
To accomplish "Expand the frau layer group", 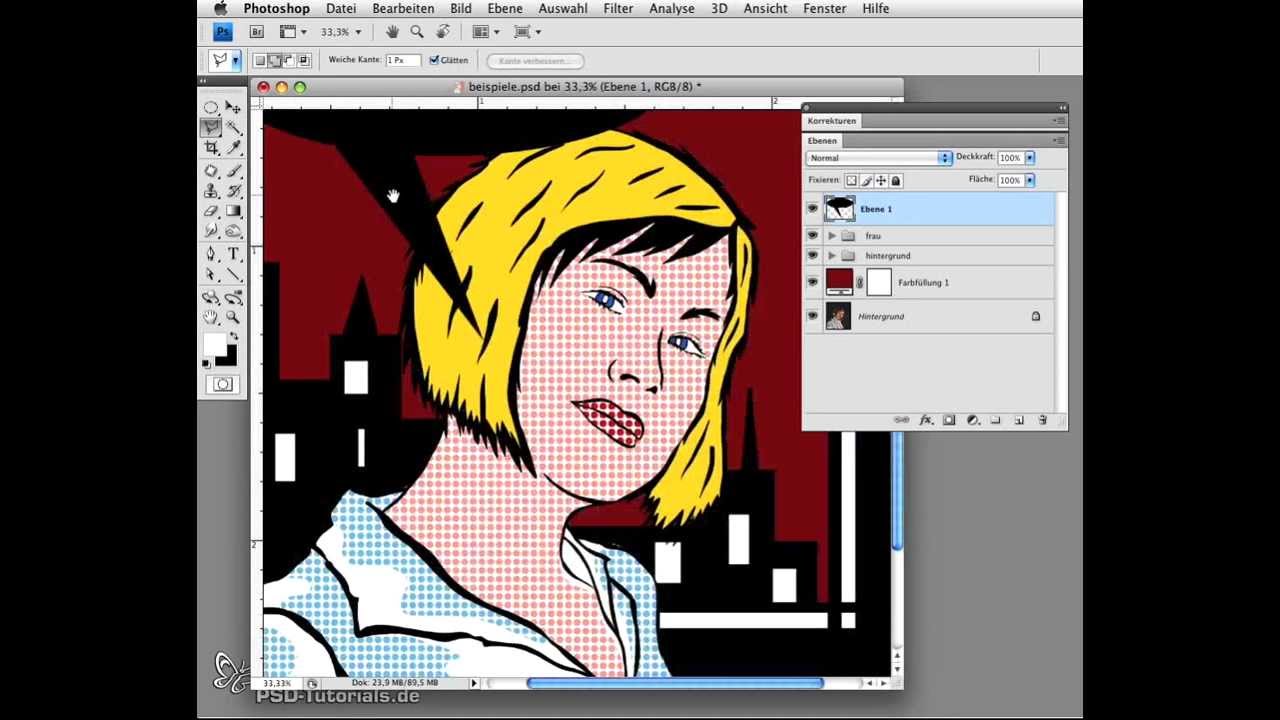I will click(832, 236).
